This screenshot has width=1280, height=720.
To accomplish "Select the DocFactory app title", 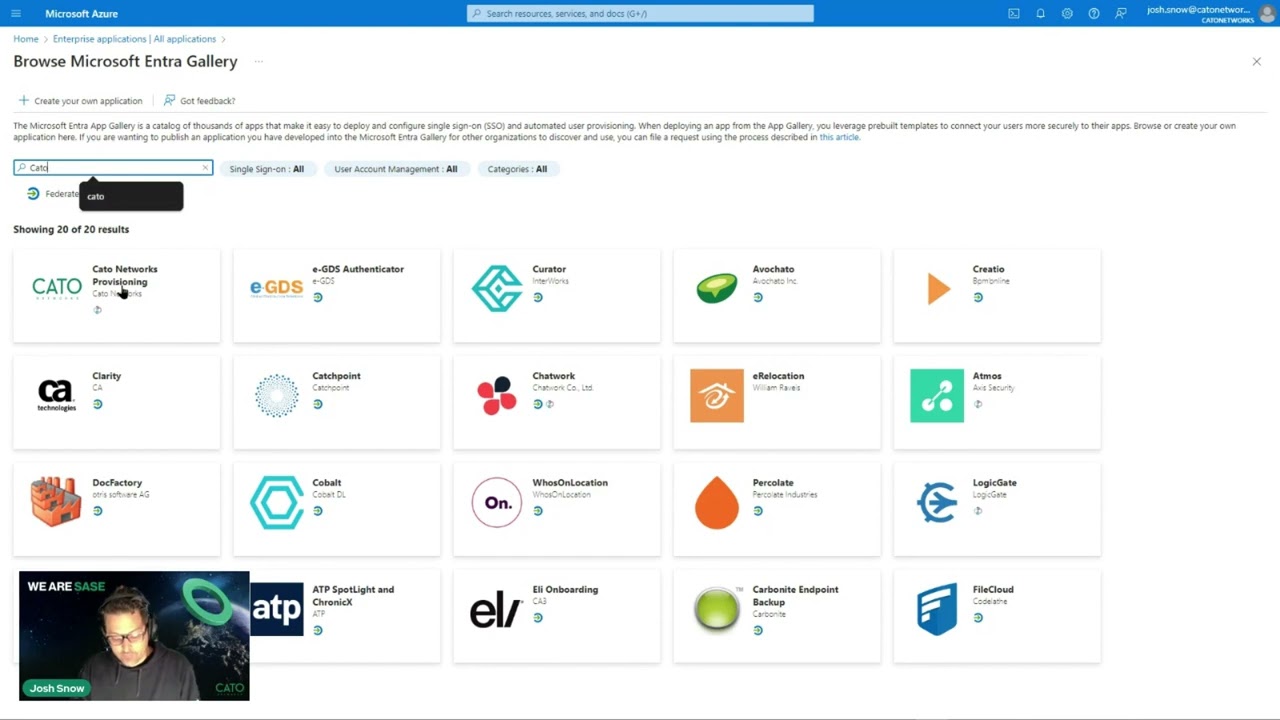I will (x=117, y=483).
